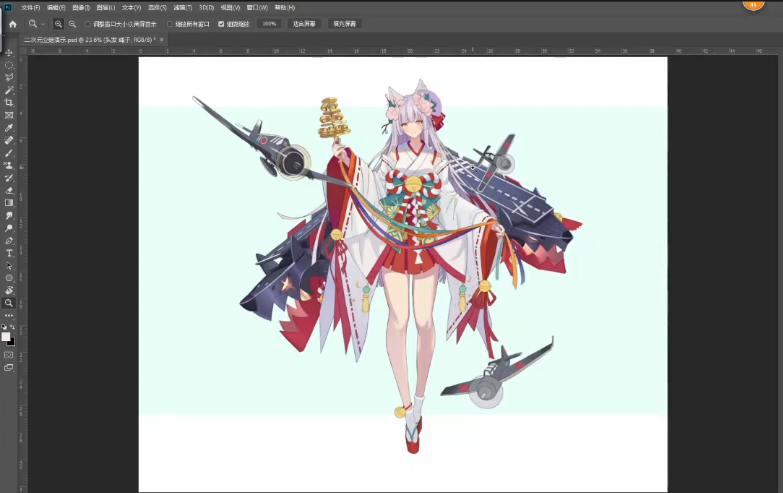Click the Zoom tool in toolbox

[x=9, y=302]
